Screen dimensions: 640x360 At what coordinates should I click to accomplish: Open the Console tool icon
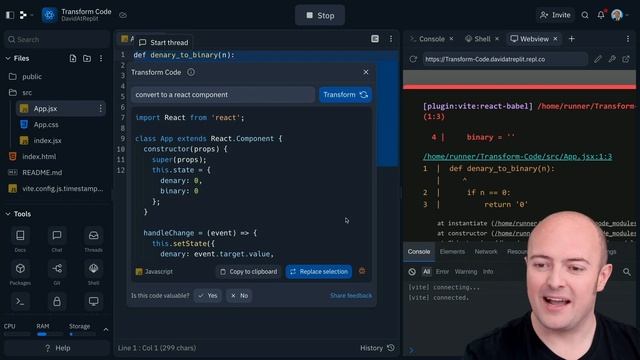tap(20, 302)
